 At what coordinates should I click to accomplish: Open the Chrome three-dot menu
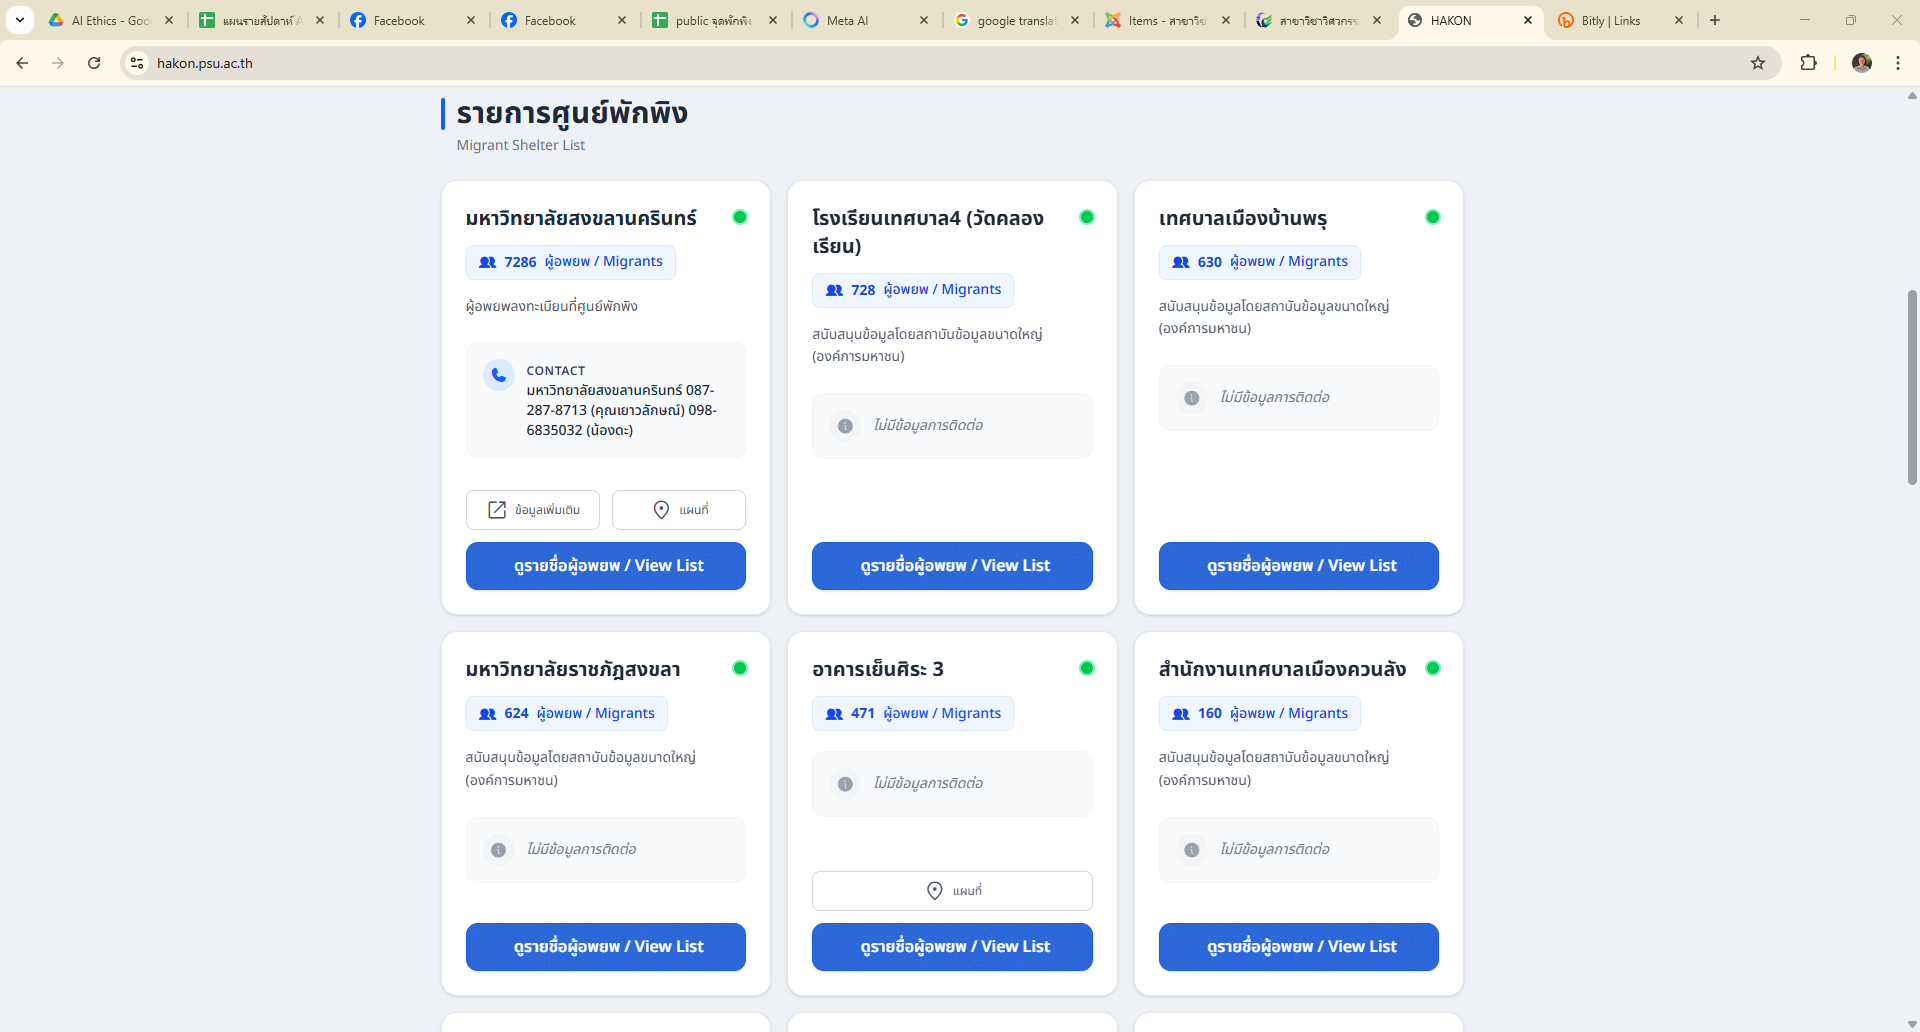coord(1897,63)
